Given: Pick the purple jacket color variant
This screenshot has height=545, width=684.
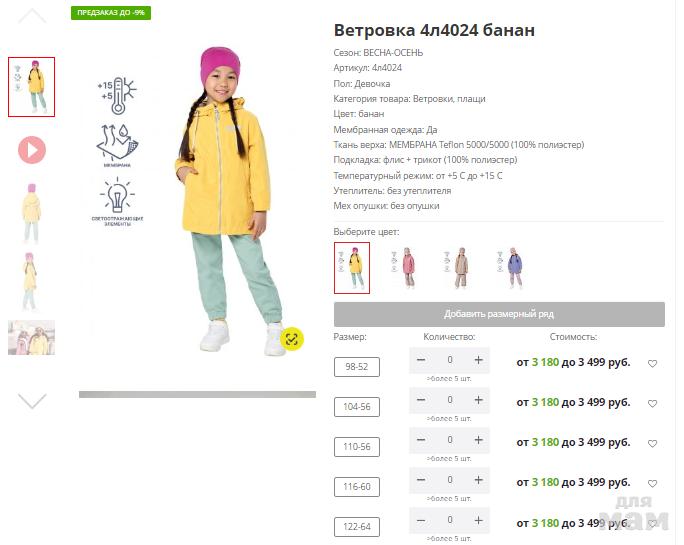Looking at the screenshot, I should pyautogui.click(x=510, y=268).
